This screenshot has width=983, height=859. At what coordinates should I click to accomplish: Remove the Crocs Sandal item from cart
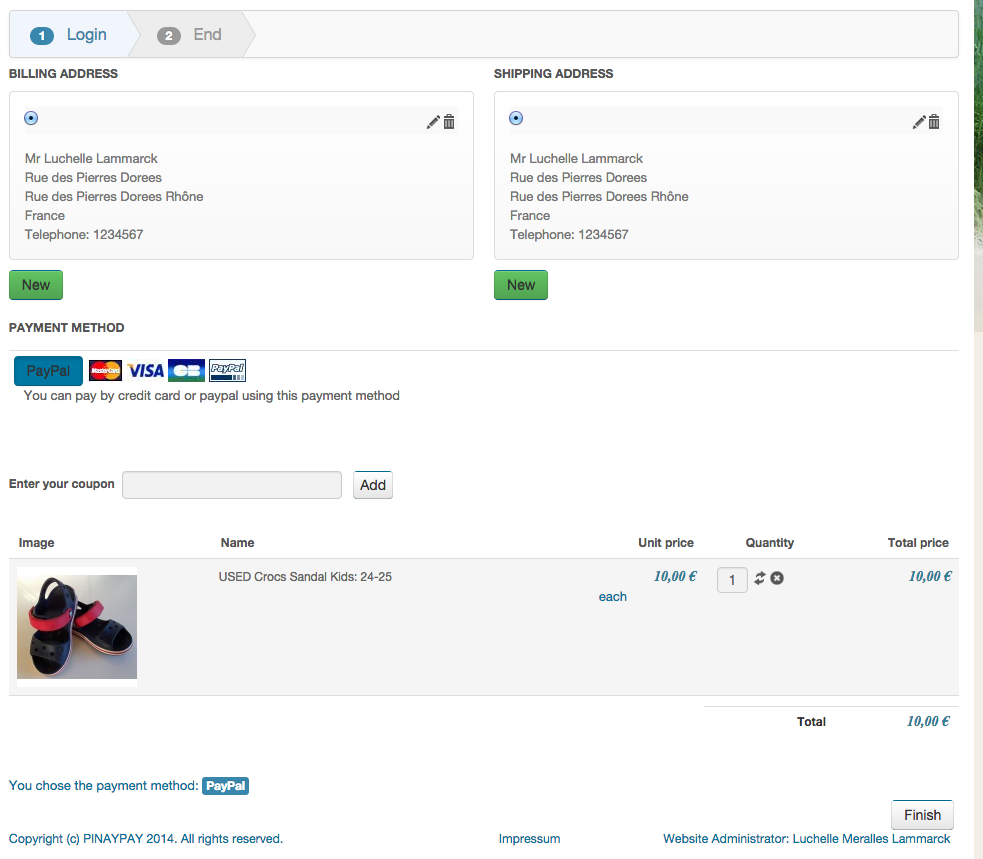pyautogui.click(x=777, y=578)
